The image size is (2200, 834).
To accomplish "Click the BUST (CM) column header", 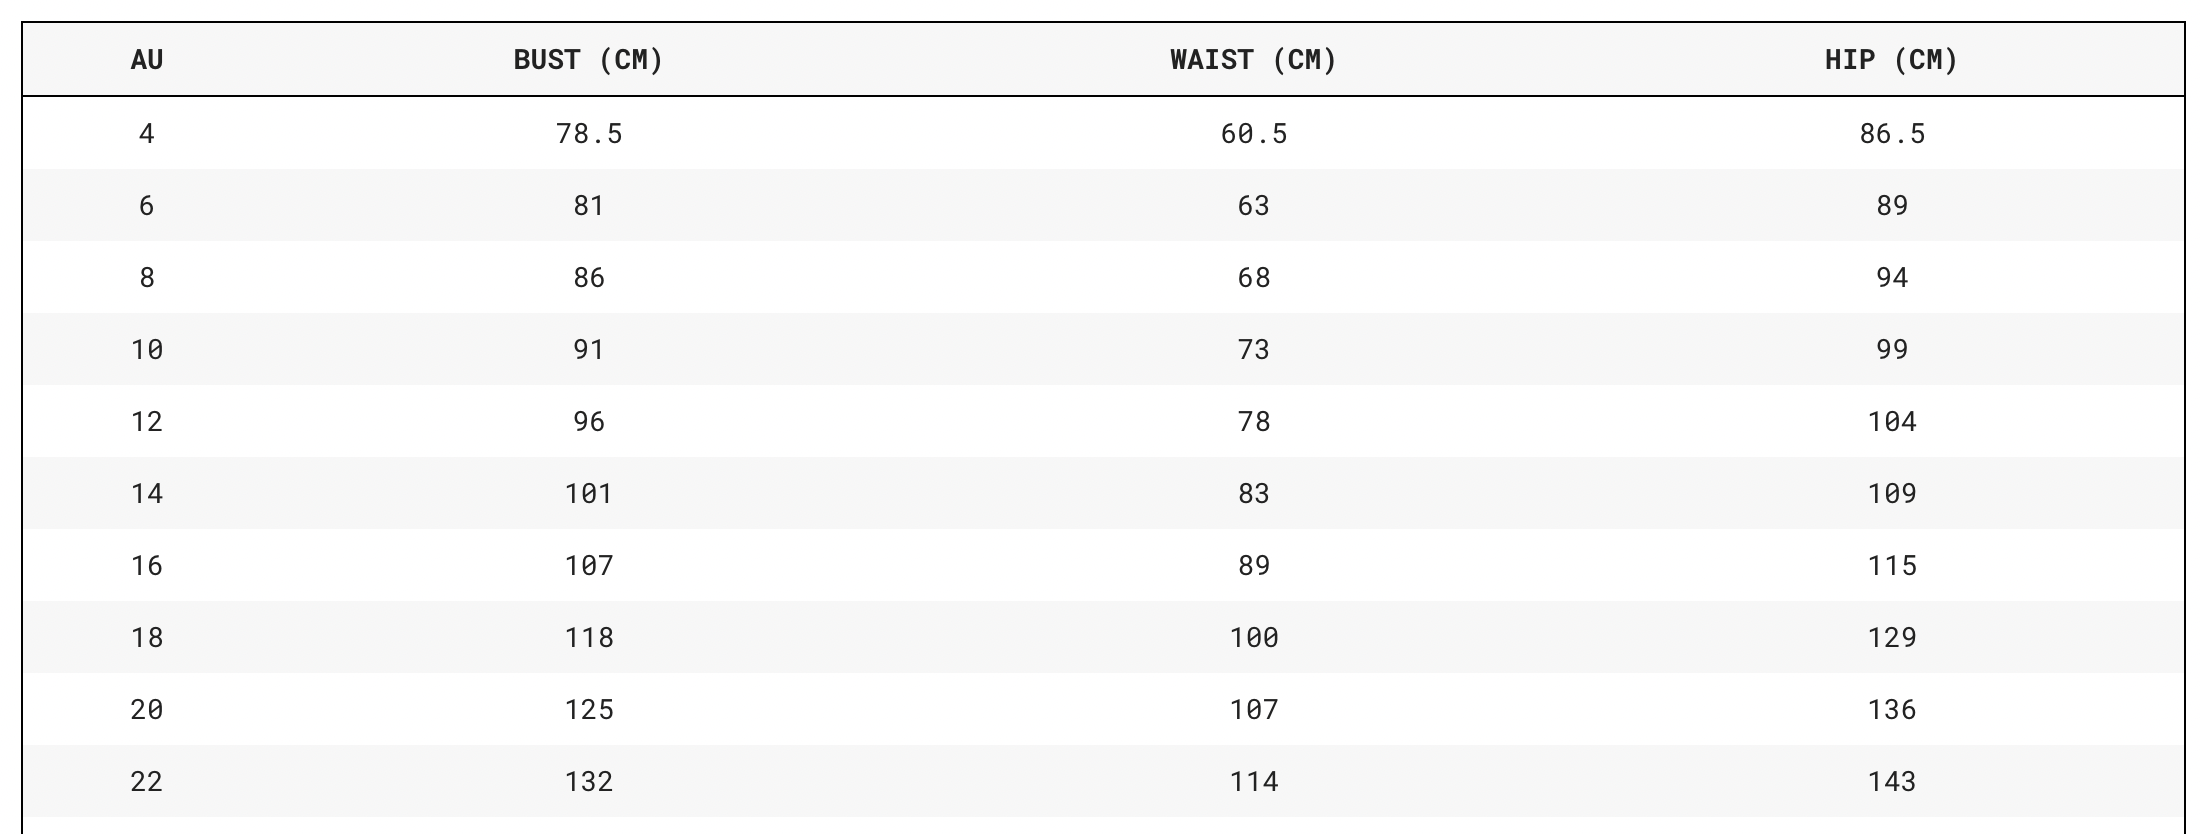I will click(588, 60).
